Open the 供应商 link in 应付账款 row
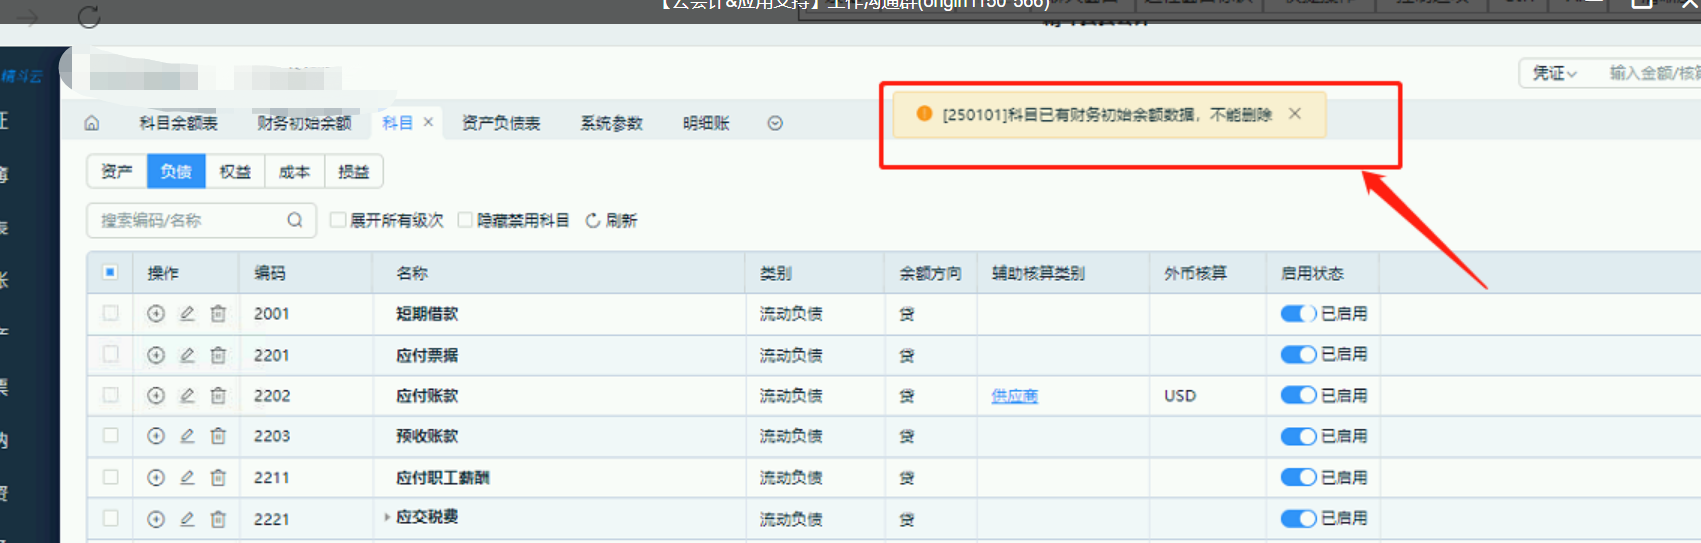This screenshot has width=1701, height=543. 1014,396
